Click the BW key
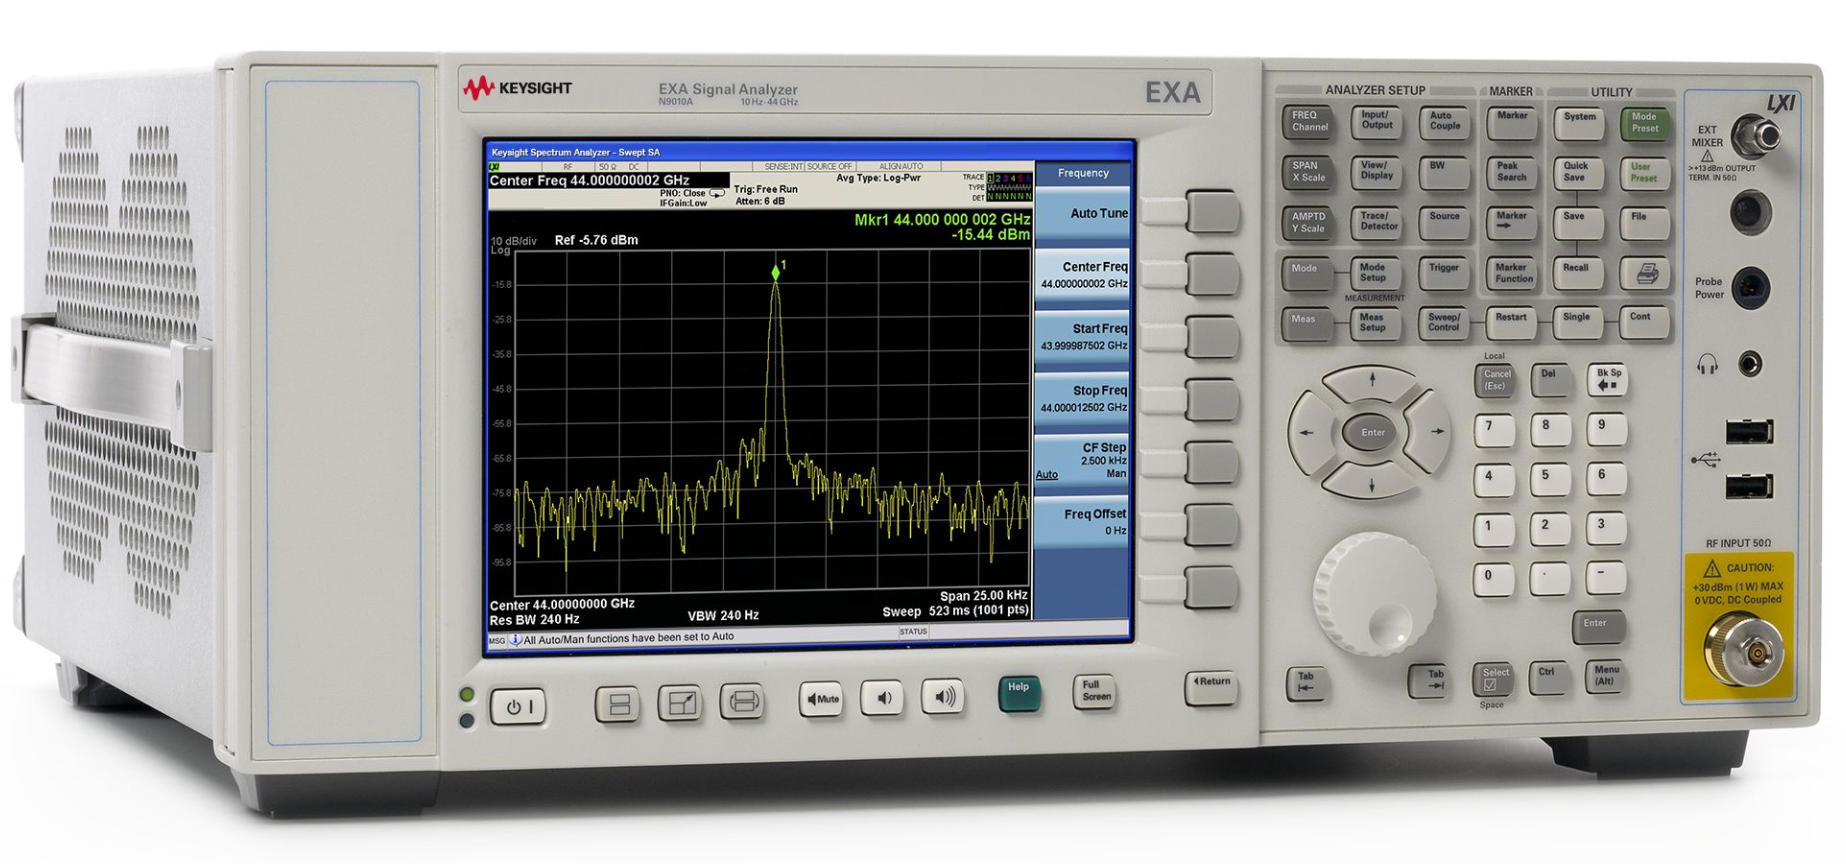1846x864 pixels. click(x=1444, y=172)
